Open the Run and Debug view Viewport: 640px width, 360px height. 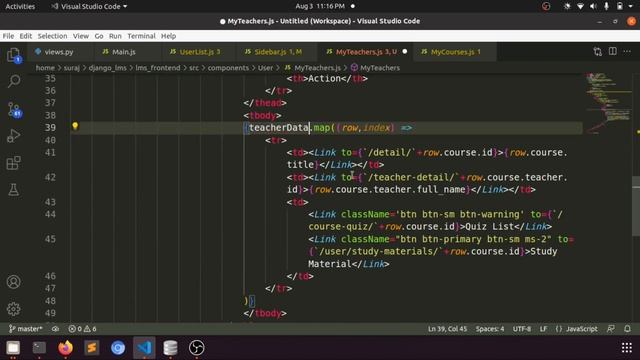click(13, 136)
